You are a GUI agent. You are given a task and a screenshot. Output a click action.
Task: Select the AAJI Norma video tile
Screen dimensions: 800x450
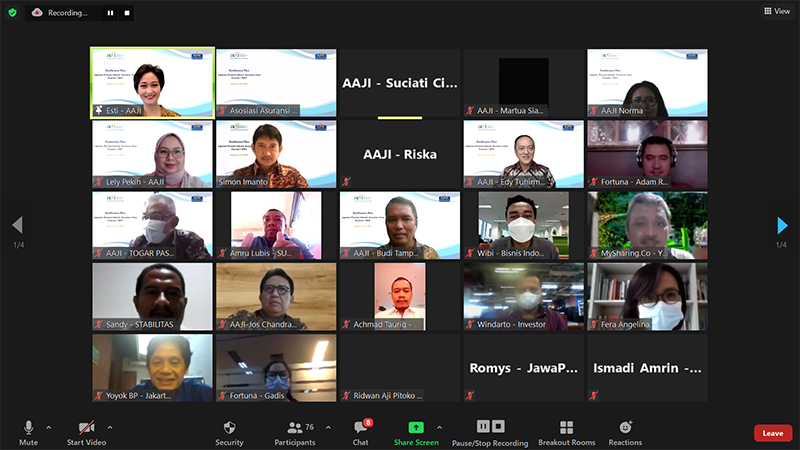[647, 83]
